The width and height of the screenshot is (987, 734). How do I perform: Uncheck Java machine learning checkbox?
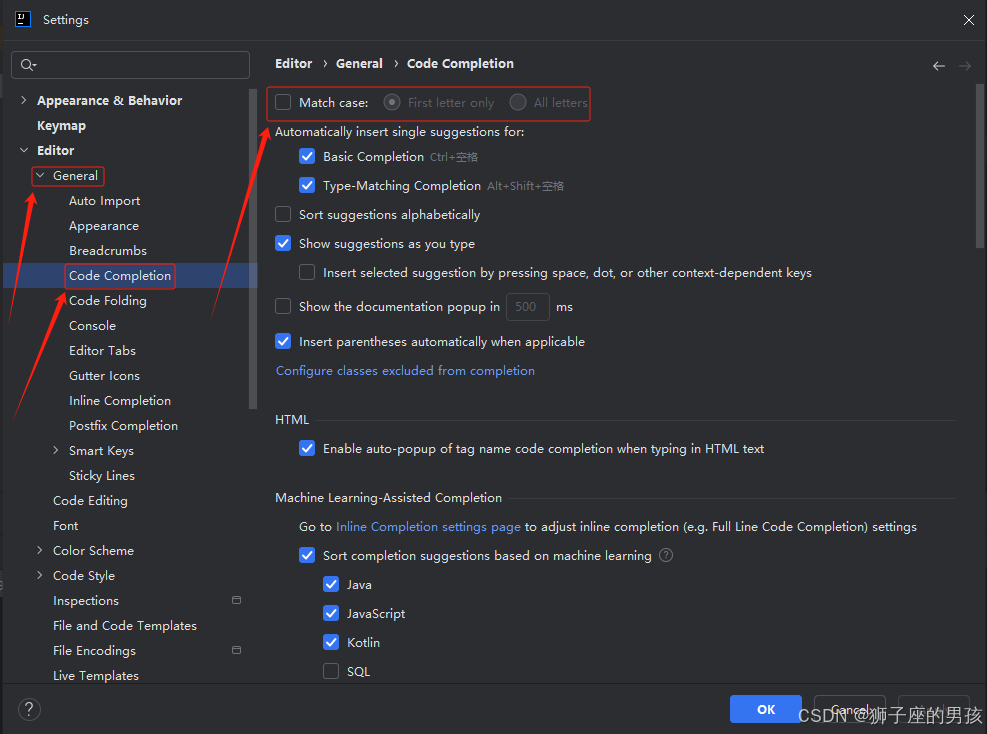pos(331,584)
